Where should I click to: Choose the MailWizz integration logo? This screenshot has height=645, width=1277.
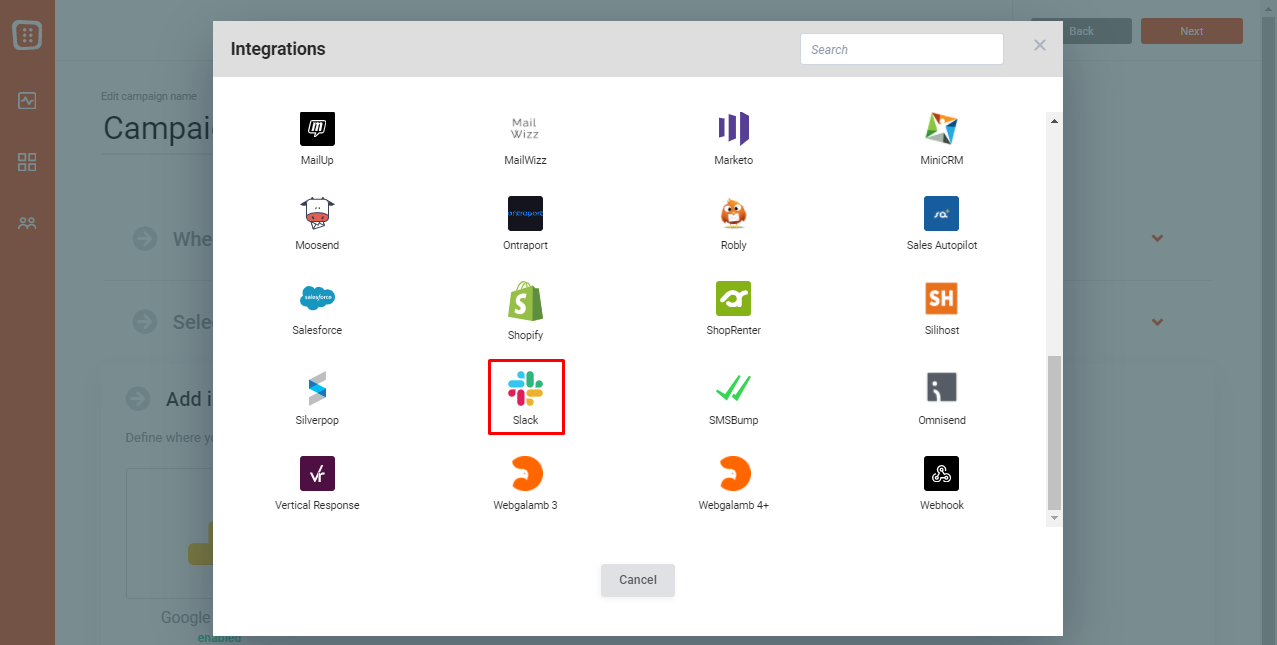click(525, 129)
